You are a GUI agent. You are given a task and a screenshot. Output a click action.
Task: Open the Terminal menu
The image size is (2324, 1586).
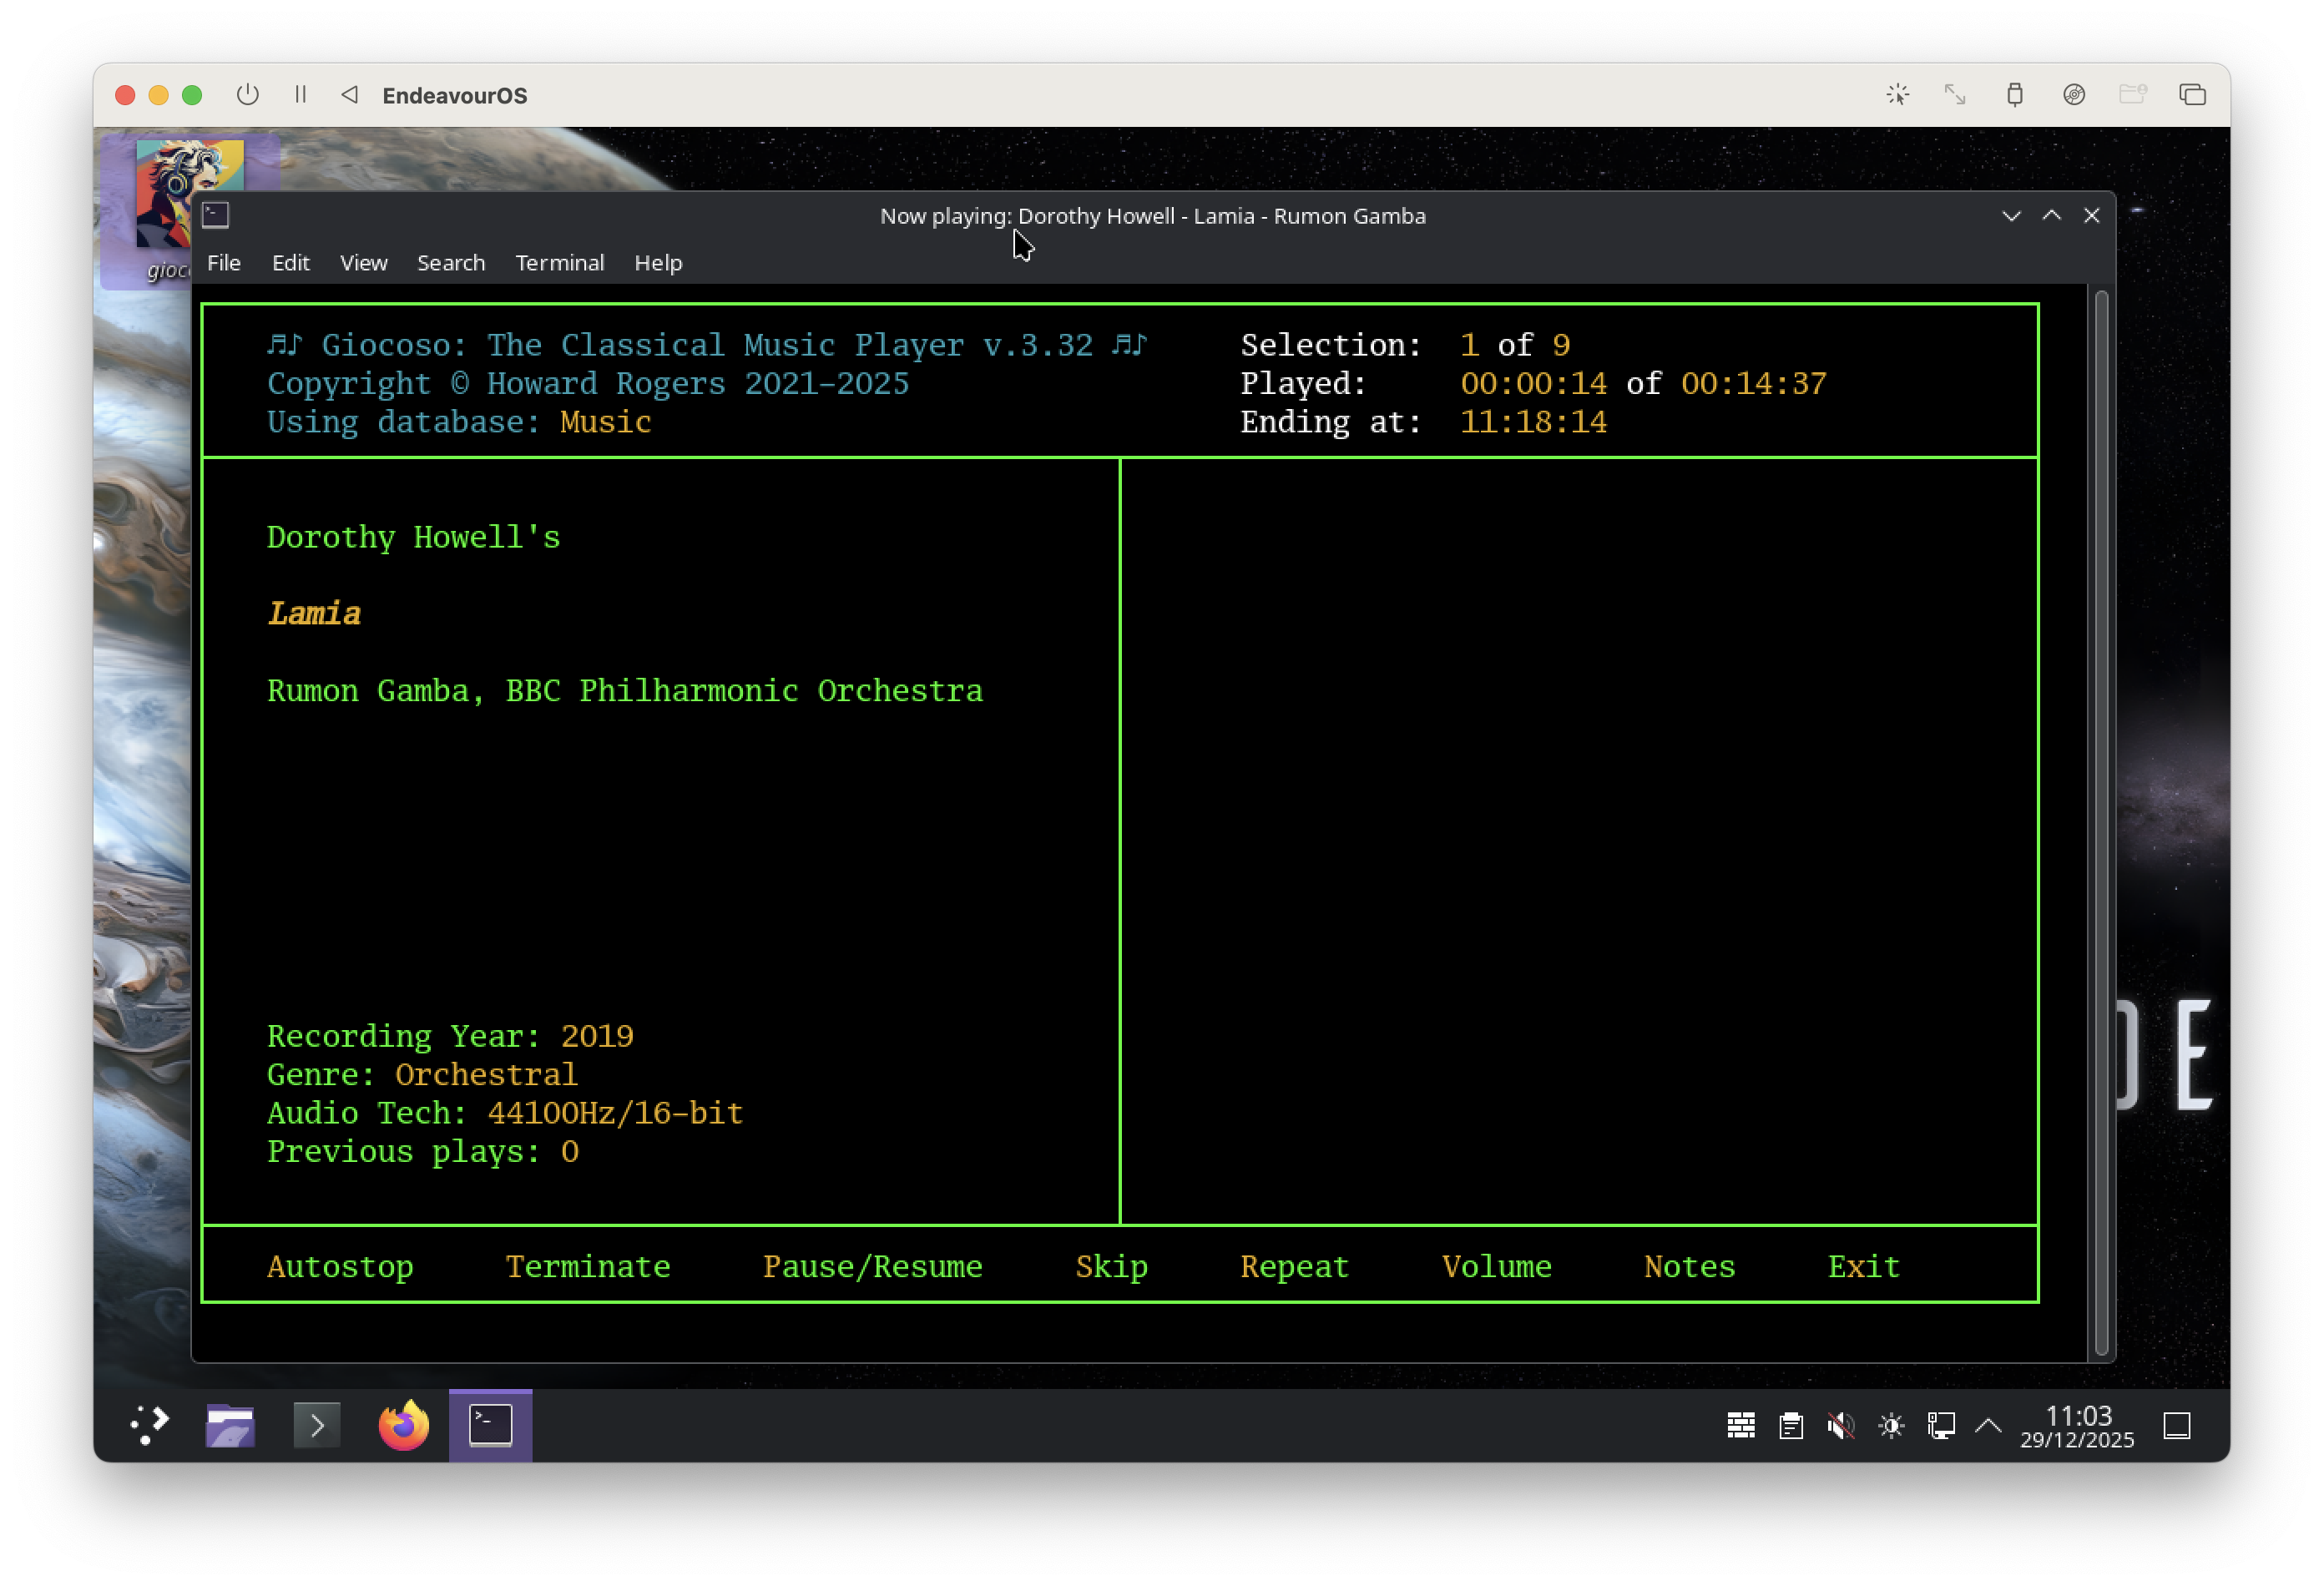pyautogui.click(x=559, y=263)
